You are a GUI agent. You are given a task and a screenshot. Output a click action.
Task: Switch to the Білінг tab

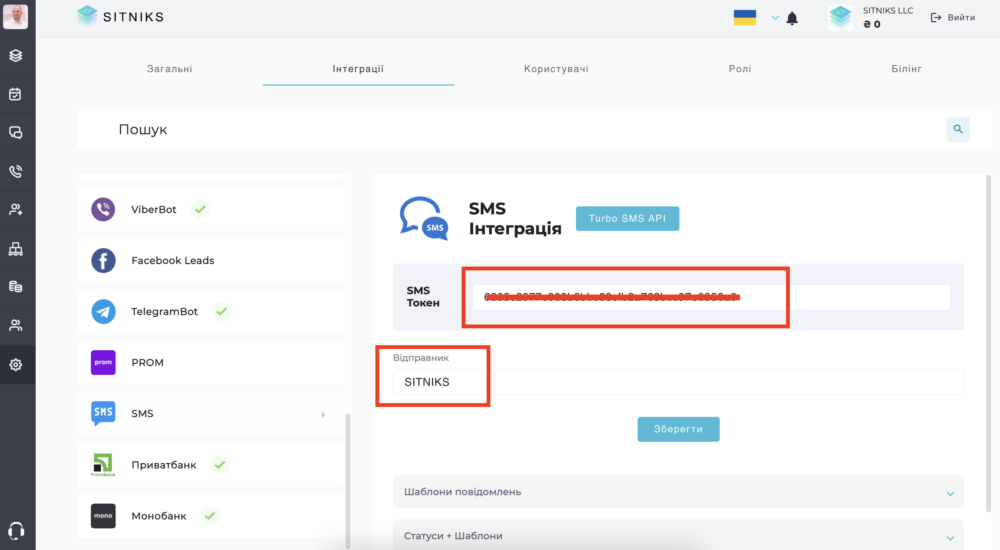pos(906,69)
